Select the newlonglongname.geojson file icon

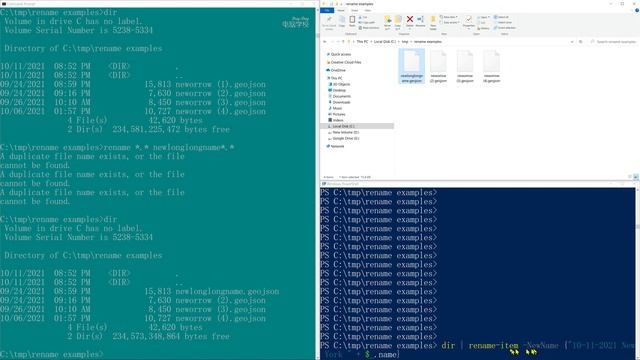click(x=411, y=67)
